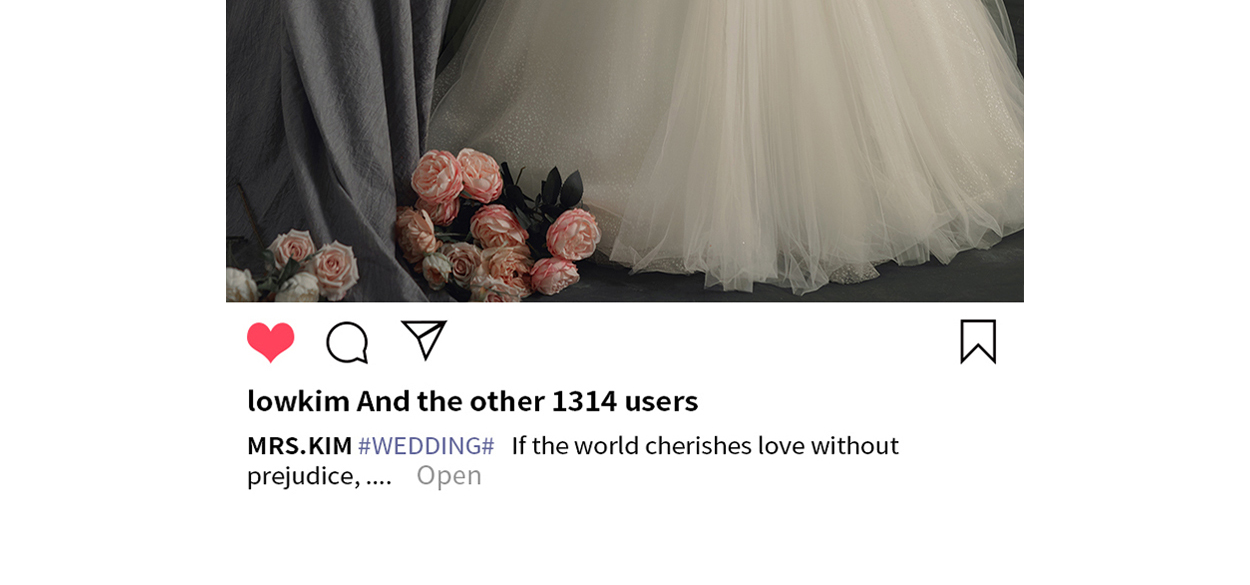Open the lowkim user profile
This screenshot has width=1250, height=585.
[298, 401]
